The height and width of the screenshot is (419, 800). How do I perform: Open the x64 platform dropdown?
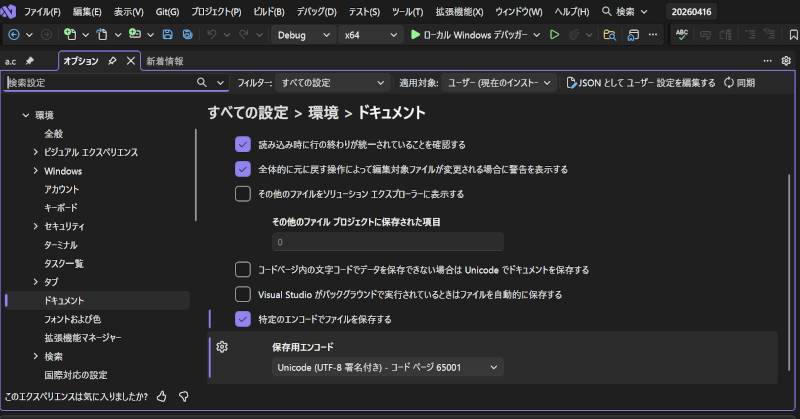370,35
